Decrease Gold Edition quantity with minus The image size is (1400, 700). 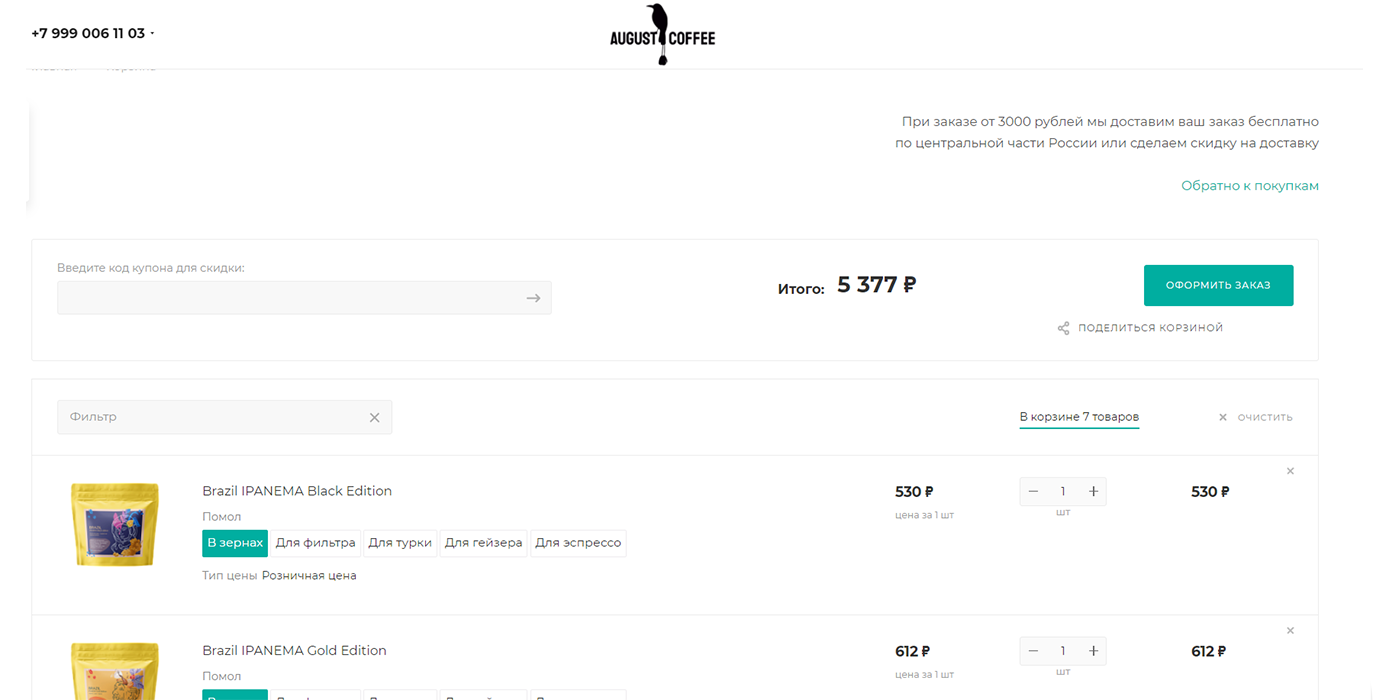tap(1033, 651)
